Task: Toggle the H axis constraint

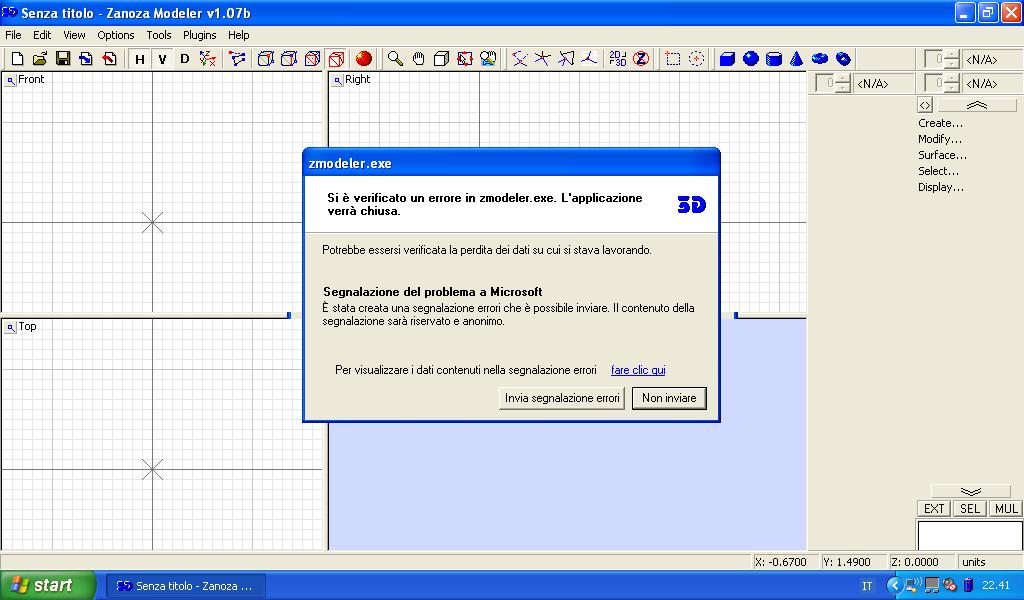Action: pos(139,59)
